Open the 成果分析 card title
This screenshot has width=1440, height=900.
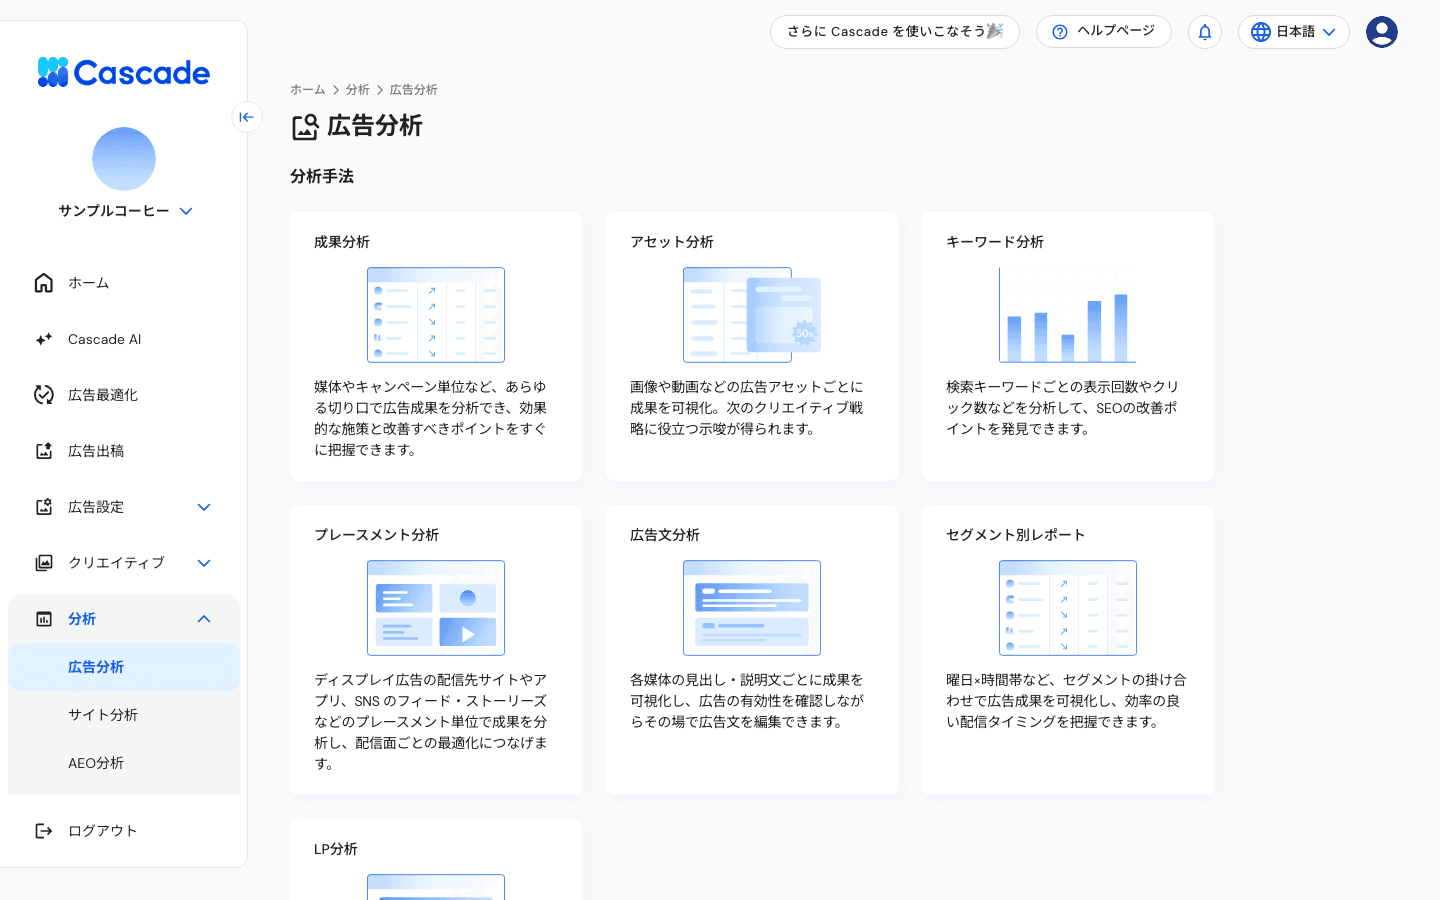[x=342, y=242]
